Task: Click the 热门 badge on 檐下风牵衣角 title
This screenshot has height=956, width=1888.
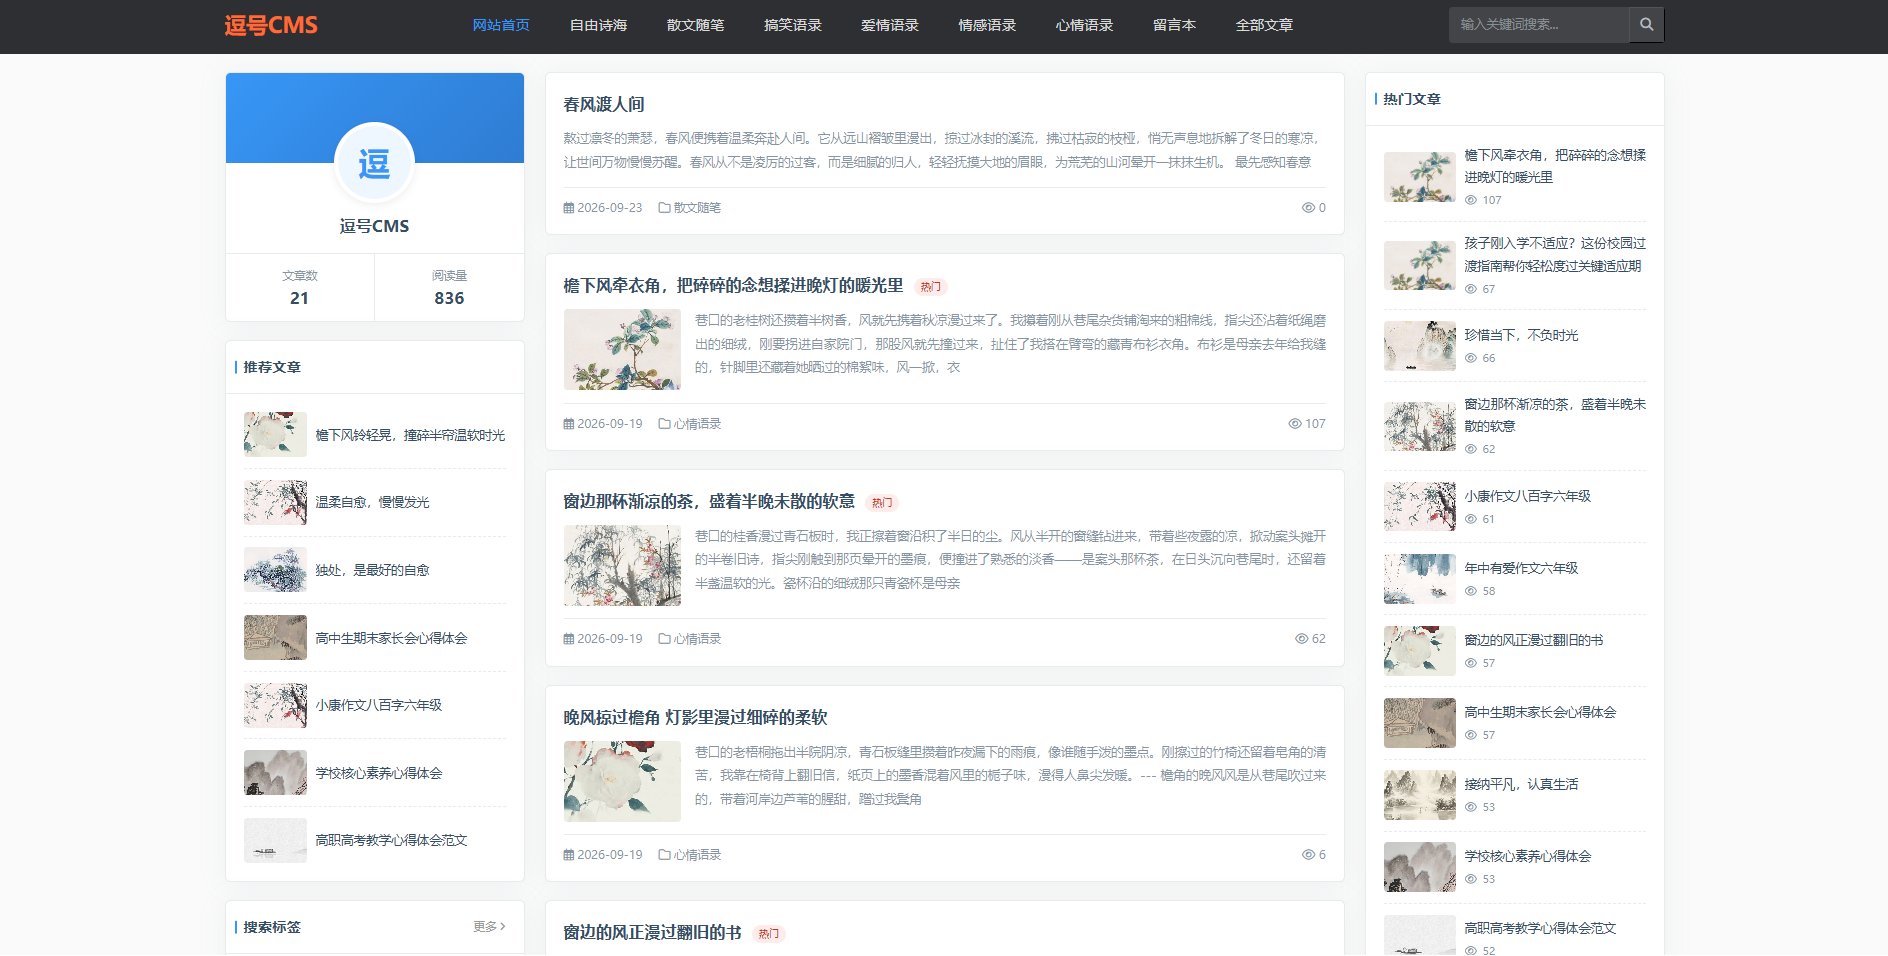Action: [x=930, y=287]
